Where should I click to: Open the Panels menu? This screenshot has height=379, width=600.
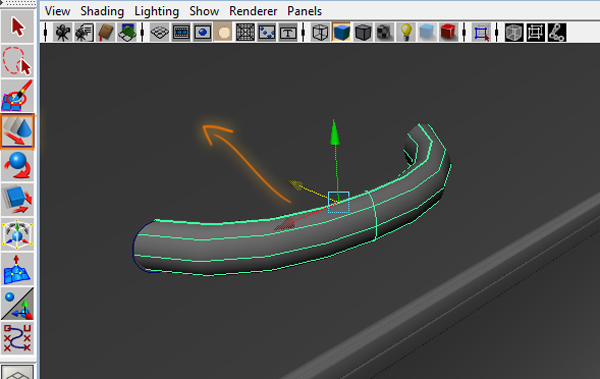305,11
